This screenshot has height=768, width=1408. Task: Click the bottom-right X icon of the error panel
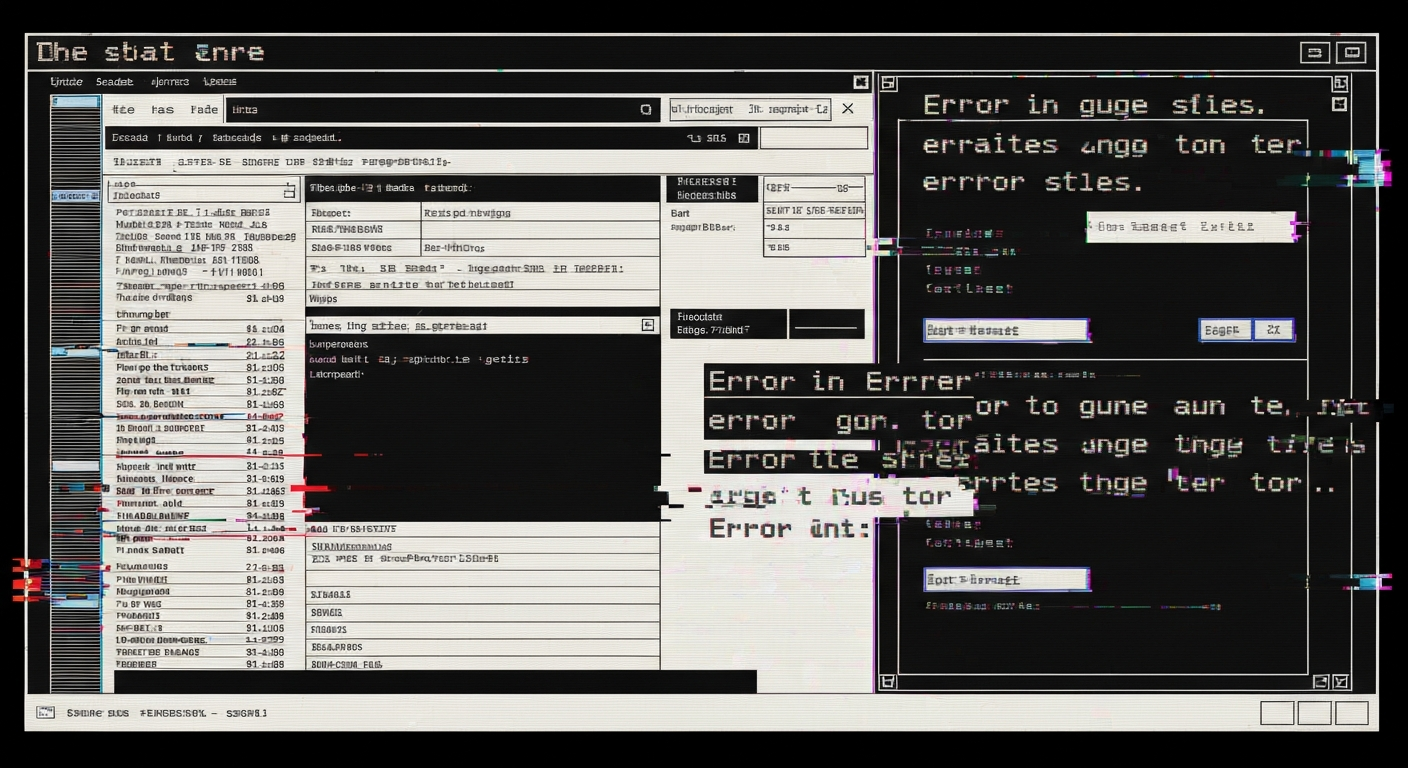click(x=1341, y=682)
